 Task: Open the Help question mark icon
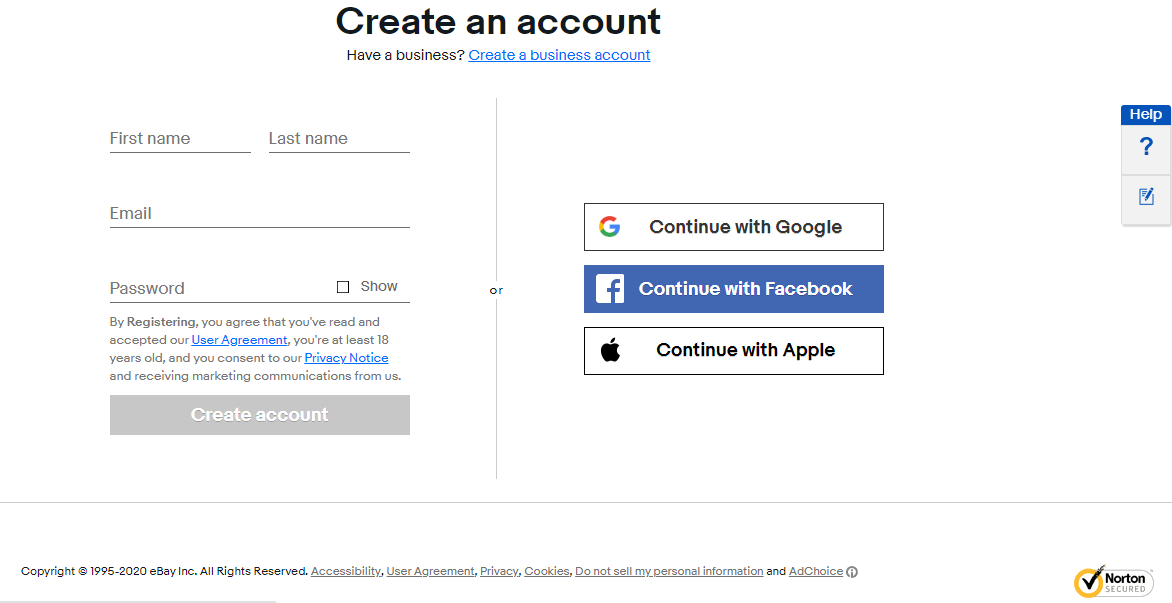pos(1146,147)
